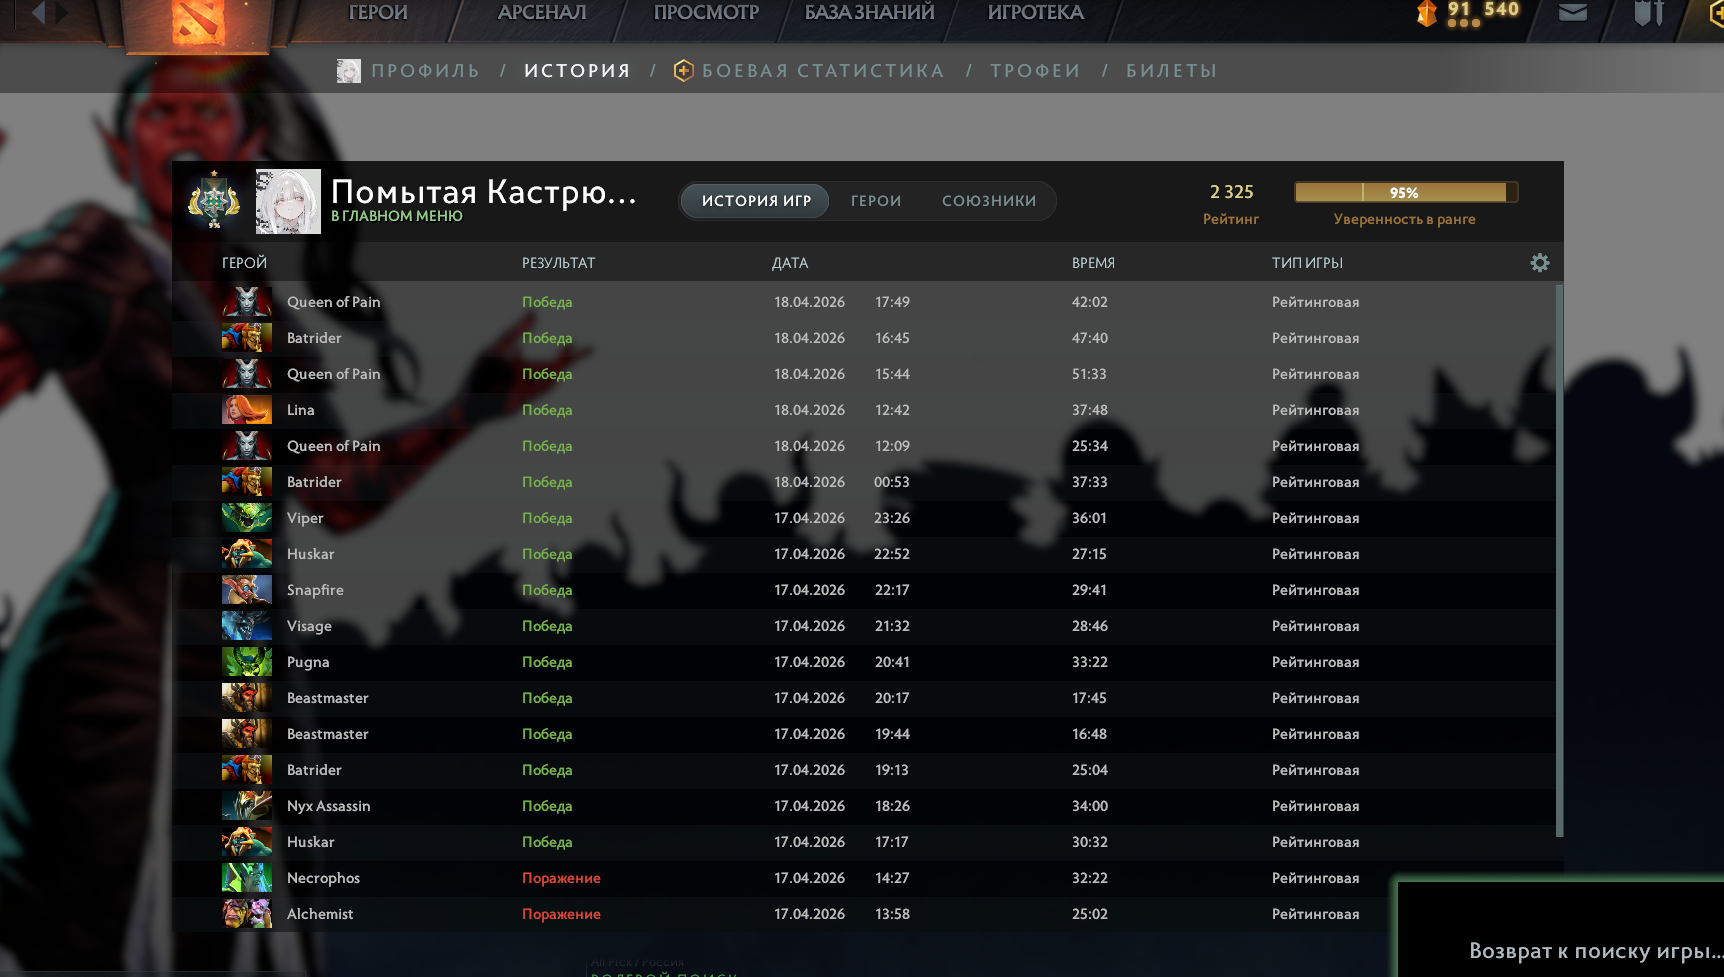
Task: Click Поражение result in the Necrophos row
Action: pos(561,878)
